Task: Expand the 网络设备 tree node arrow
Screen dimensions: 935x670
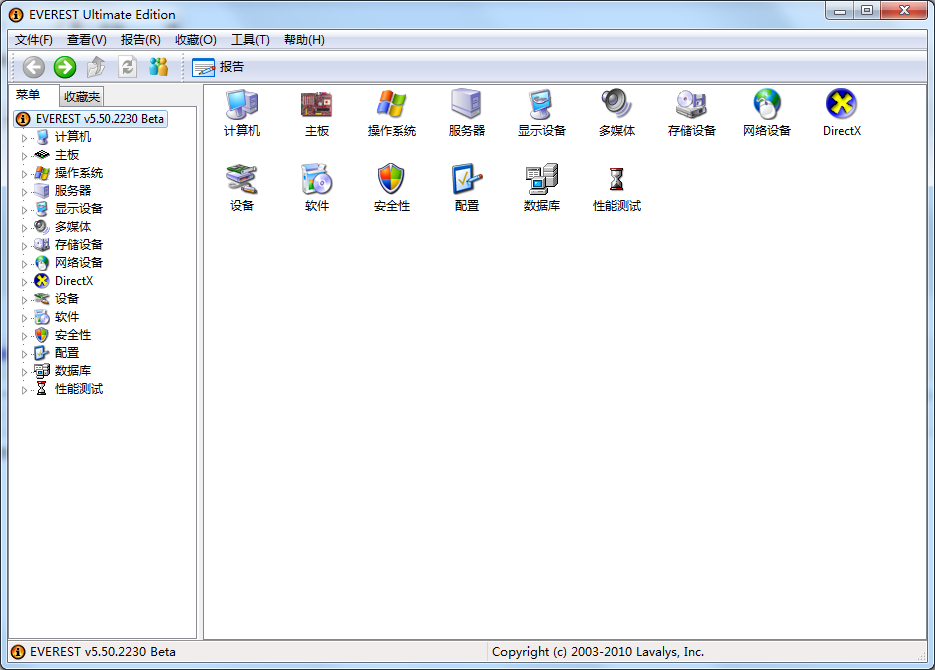Action: (x=25, y=263)
